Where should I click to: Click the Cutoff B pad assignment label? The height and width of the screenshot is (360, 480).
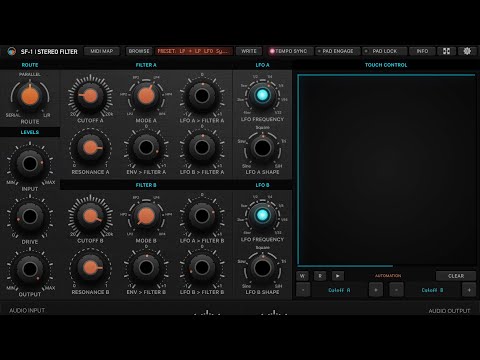point(432,290)
